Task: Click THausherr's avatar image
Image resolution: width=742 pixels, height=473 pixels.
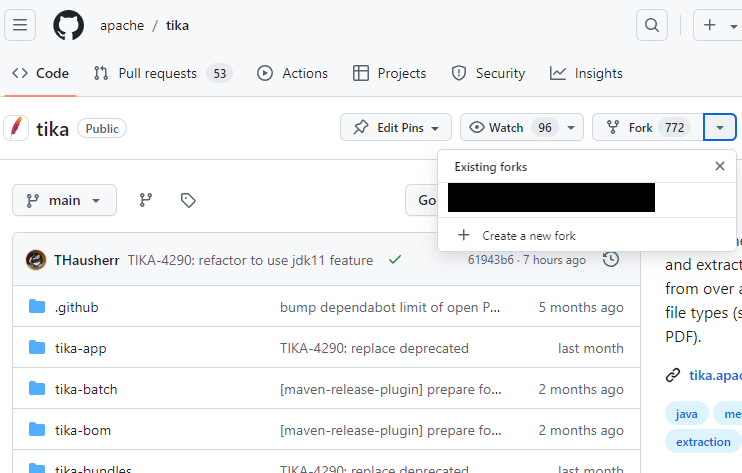Action: pos(35,260)
